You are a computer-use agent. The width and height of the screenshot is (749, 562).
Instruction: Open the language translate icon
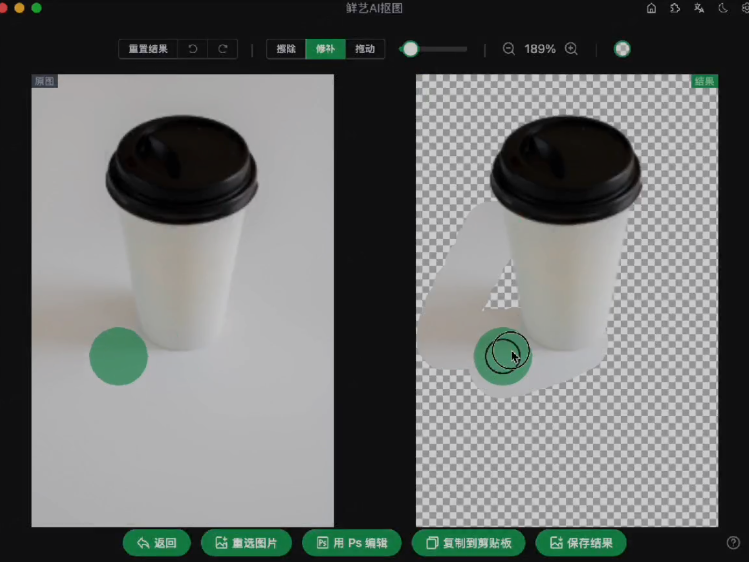tap(699, 8)
